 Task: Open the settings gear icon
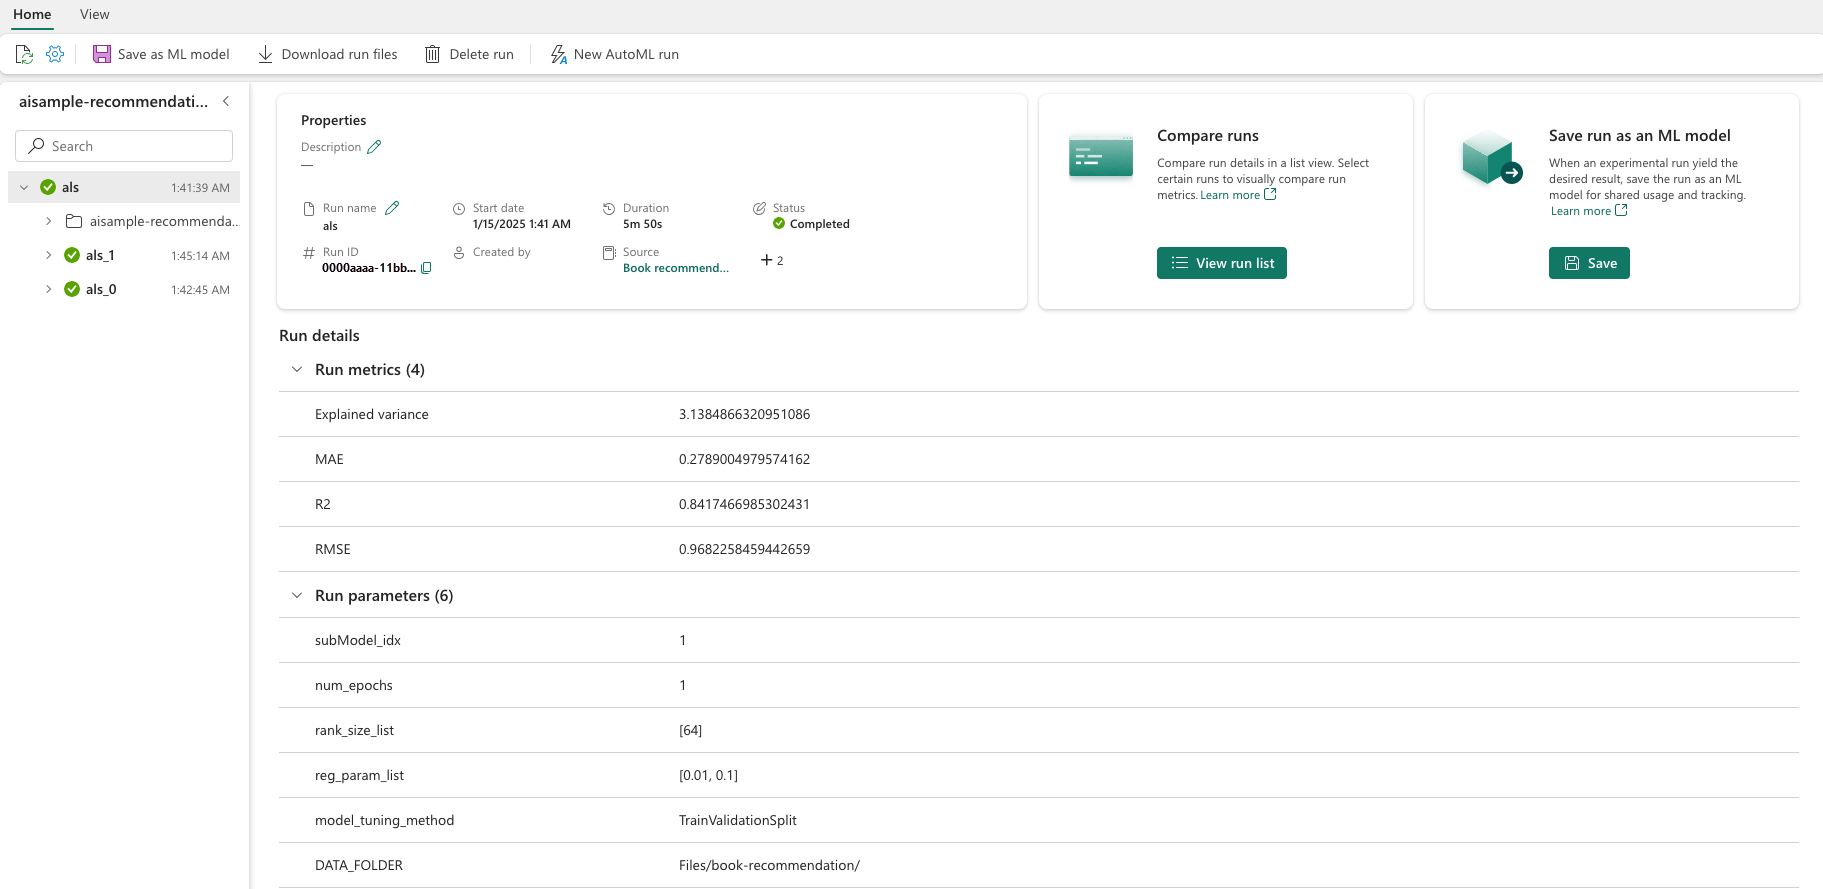click(x=55, y=54)
